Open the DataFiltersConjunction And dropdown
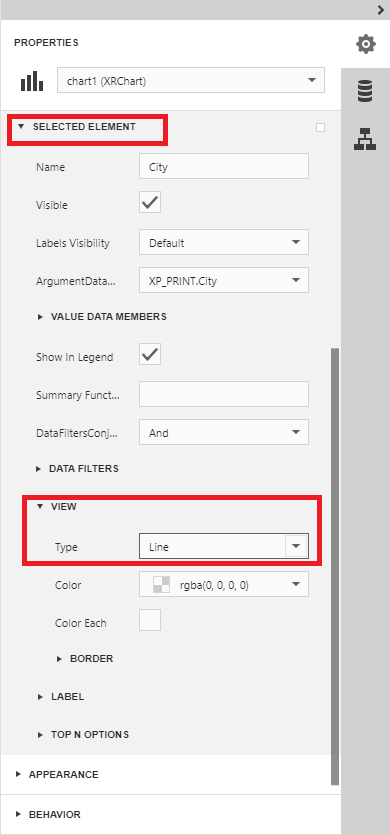 [224, 432]
